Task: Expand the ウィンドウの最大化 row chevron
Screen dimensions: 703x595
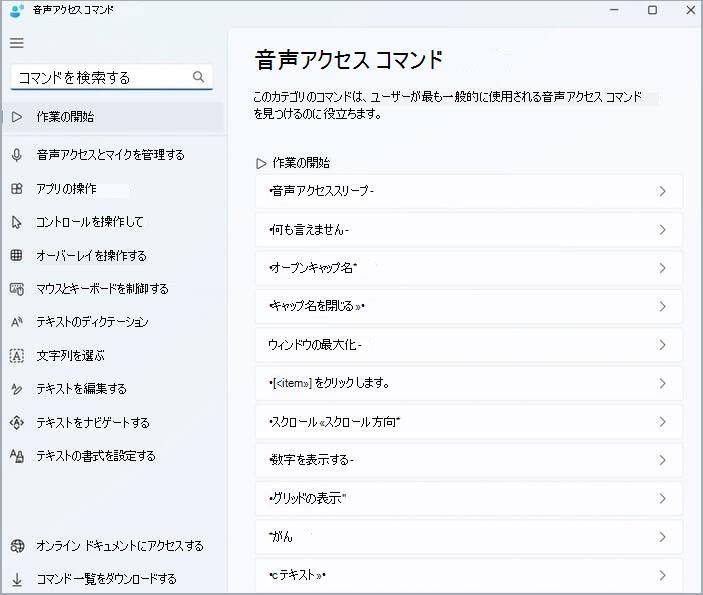Action: pos(662,345)
